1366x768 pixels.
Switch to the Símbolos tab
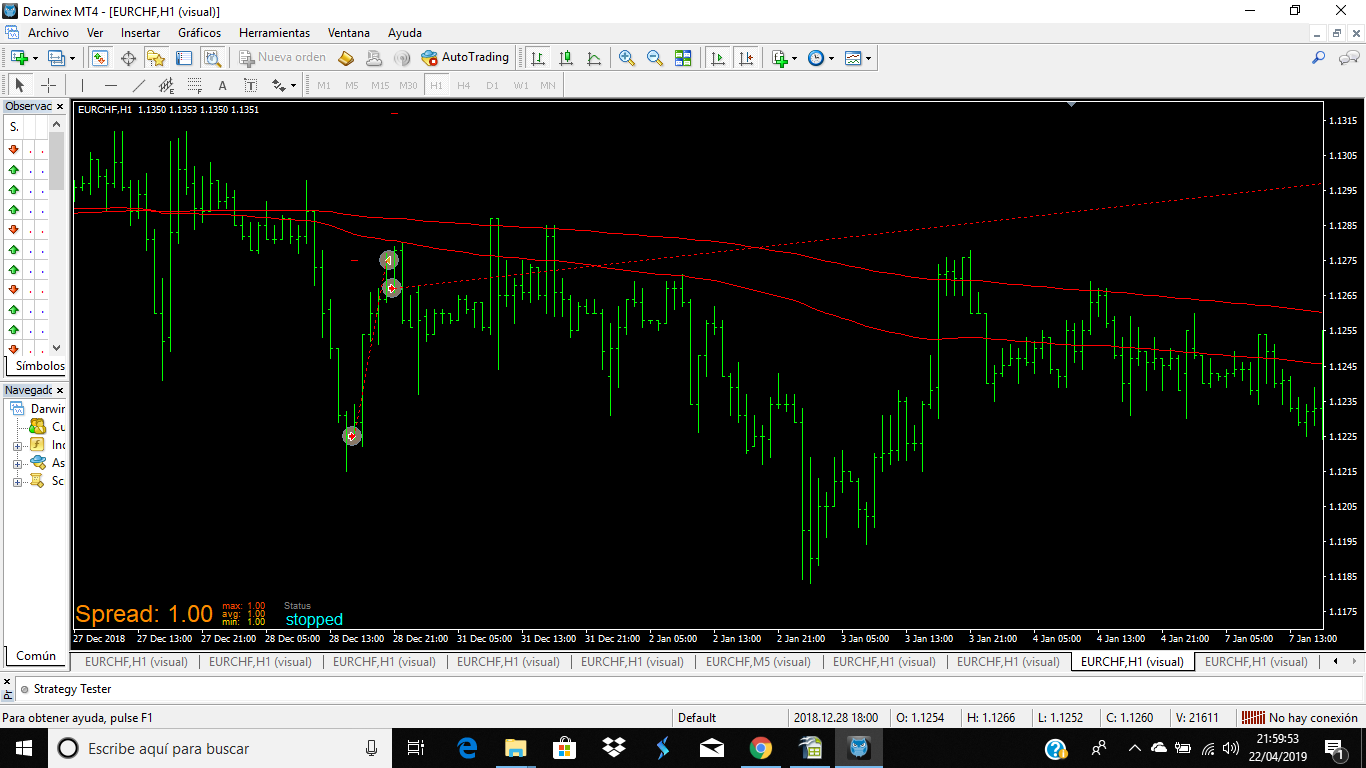point(39,366)
